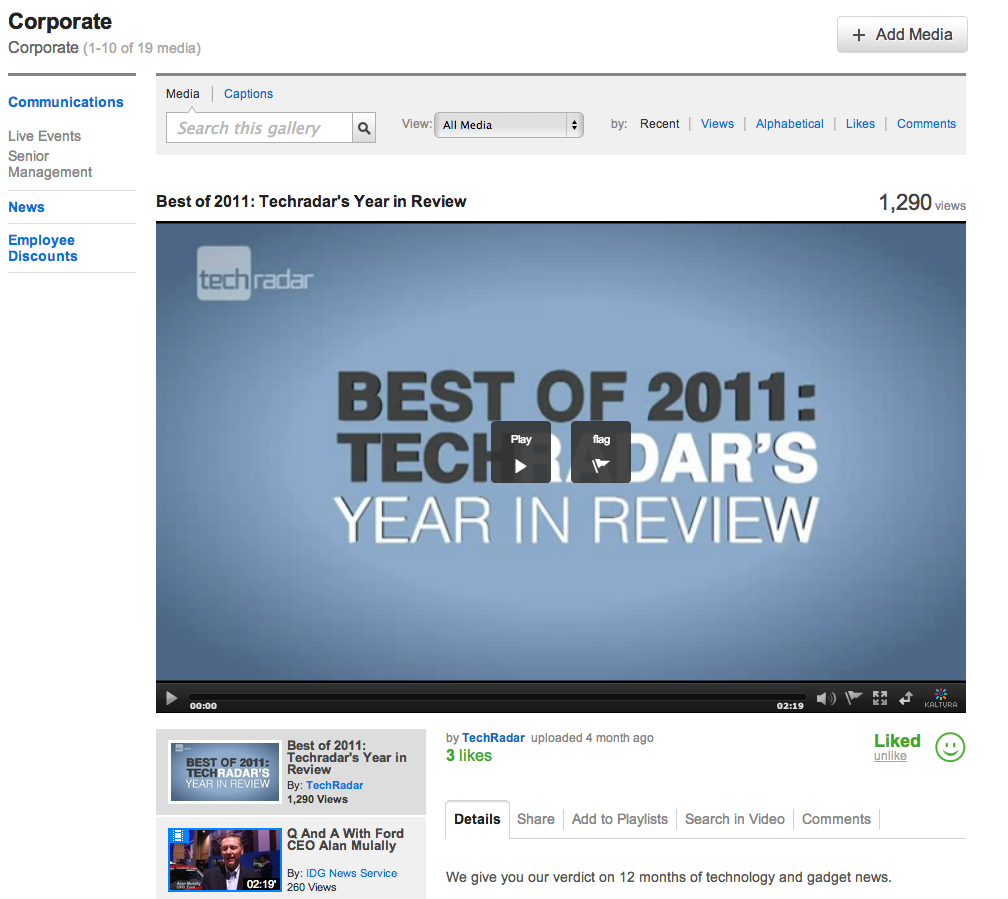Click the TechRadar uploader link beside uploaded date
The width and height of the screenshot is (1008, 899).
click(x=493, y=738)
